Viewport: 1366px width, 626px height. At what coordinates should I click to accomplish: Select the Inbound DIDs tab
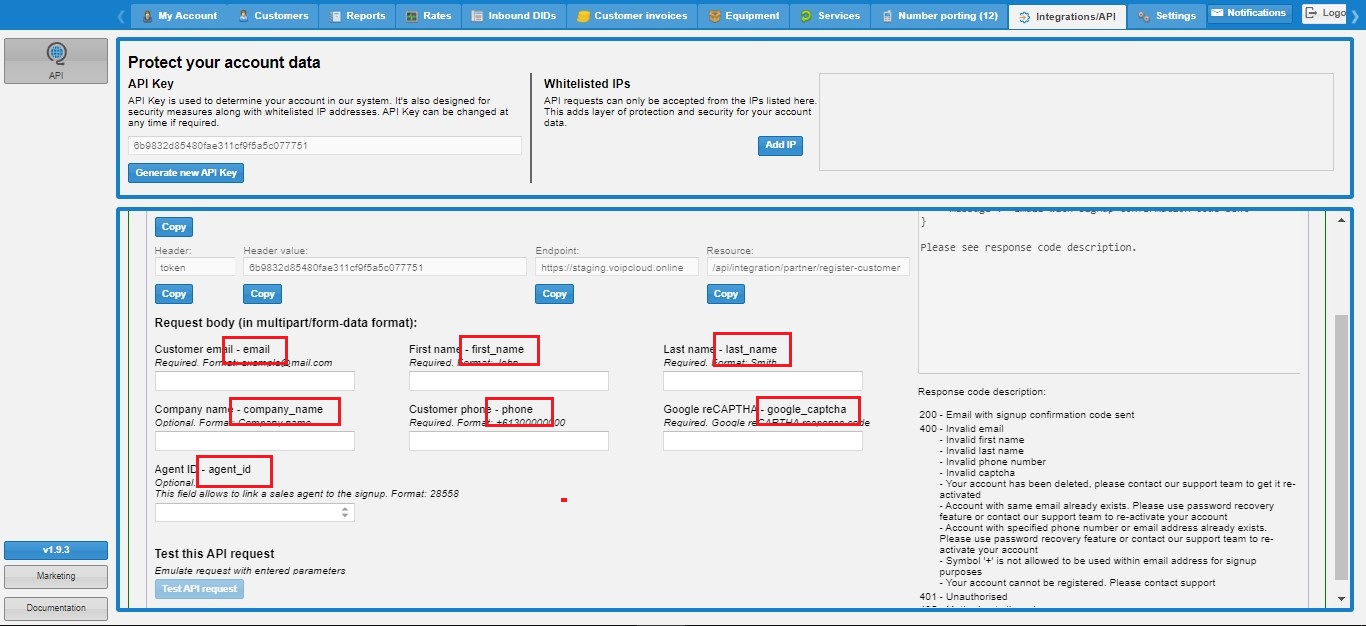[513, 16]
